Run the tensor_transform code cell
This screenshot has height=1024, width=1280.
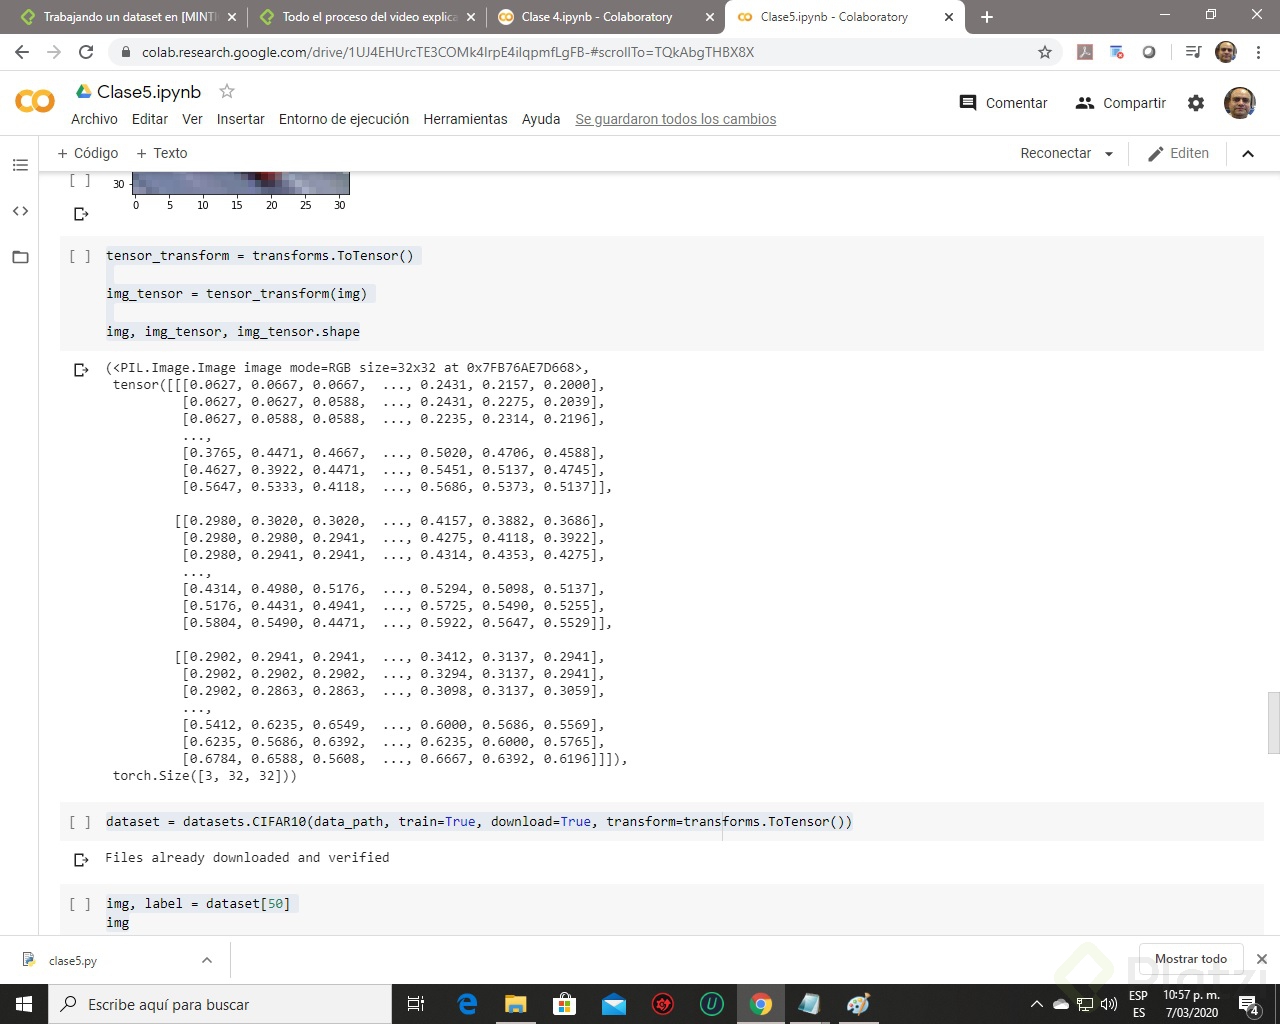click(80, 256)
